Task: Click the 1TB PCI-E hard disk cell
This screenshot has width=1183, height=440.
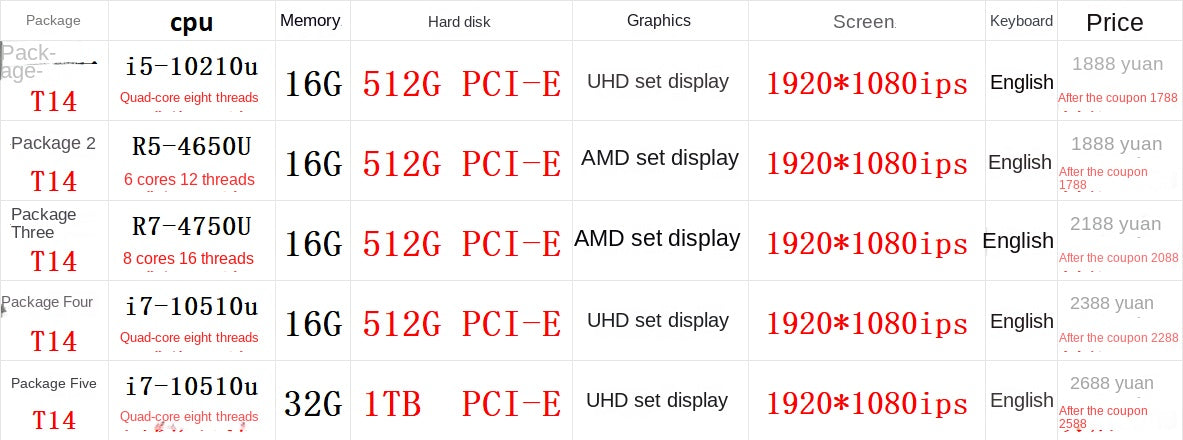Action: point(461,403)
